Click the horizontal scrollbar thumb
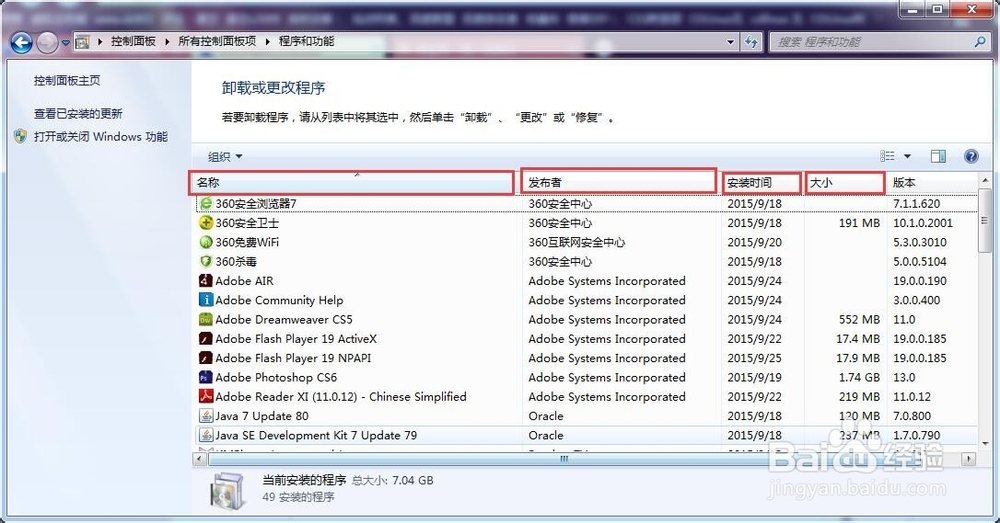 pos(564,459)
